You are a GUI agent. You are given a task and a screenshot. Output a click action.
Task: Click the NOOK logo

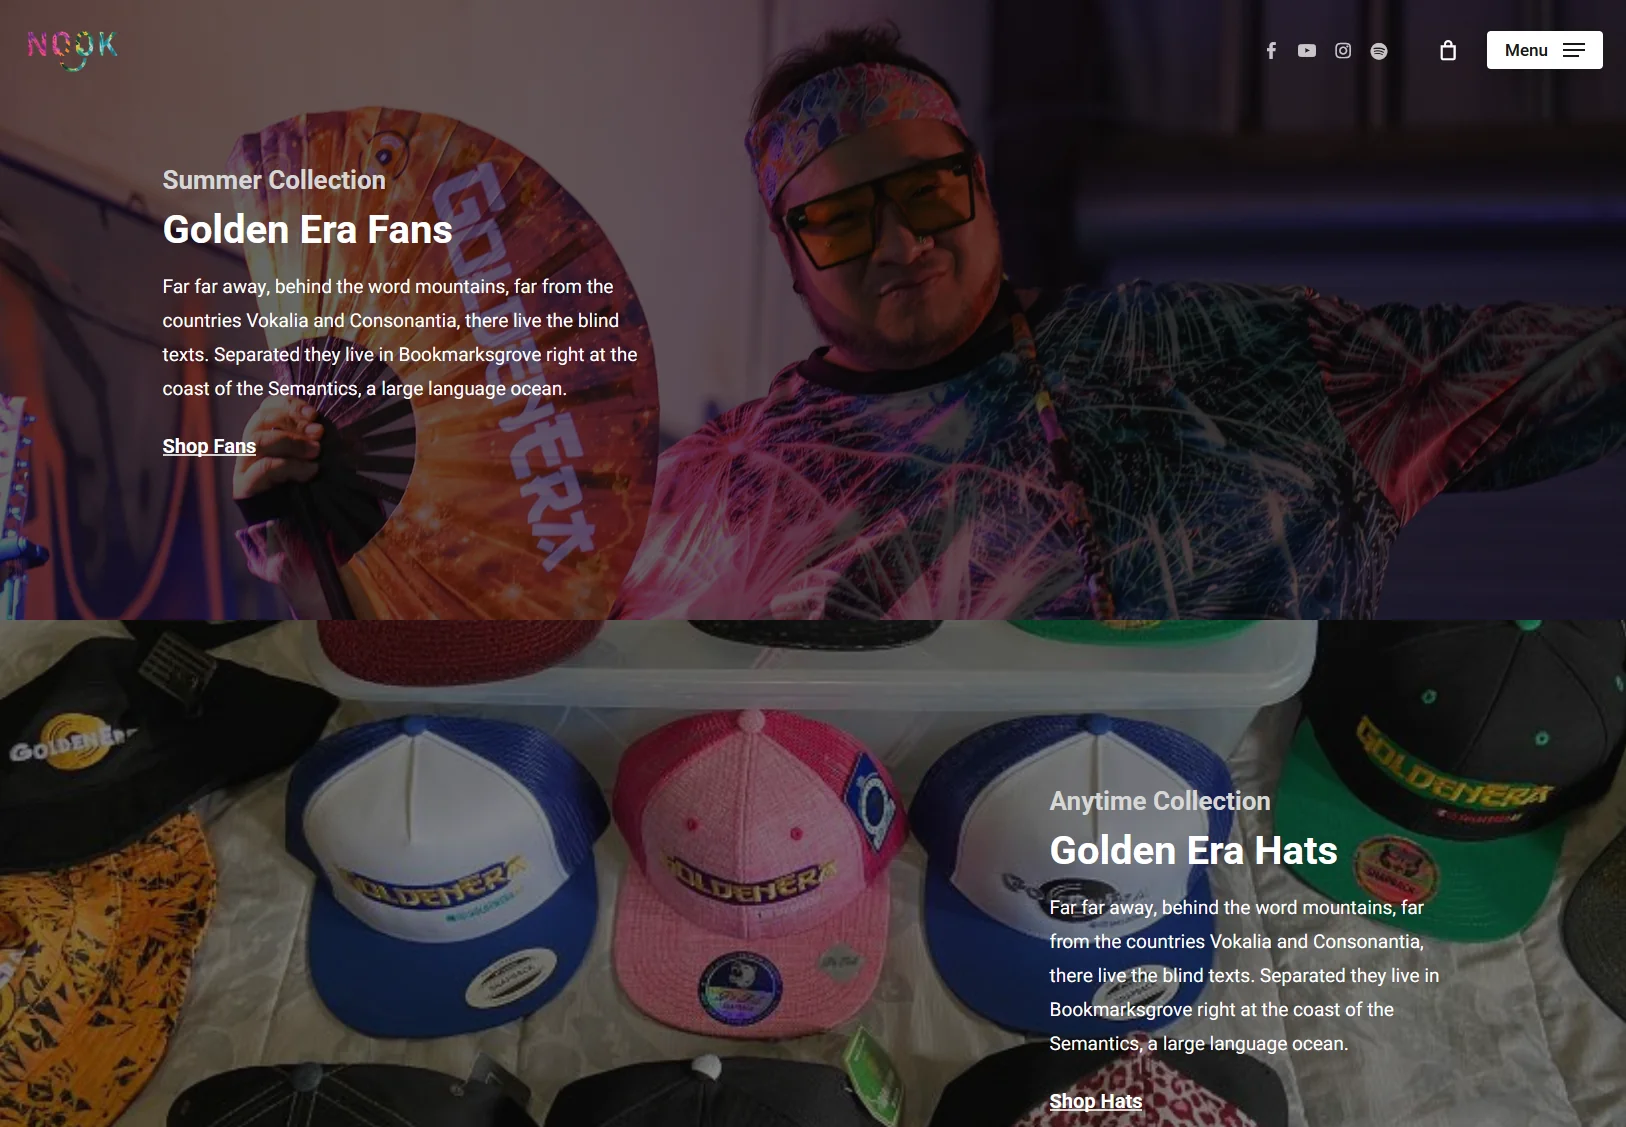click(x=73, y=49)
